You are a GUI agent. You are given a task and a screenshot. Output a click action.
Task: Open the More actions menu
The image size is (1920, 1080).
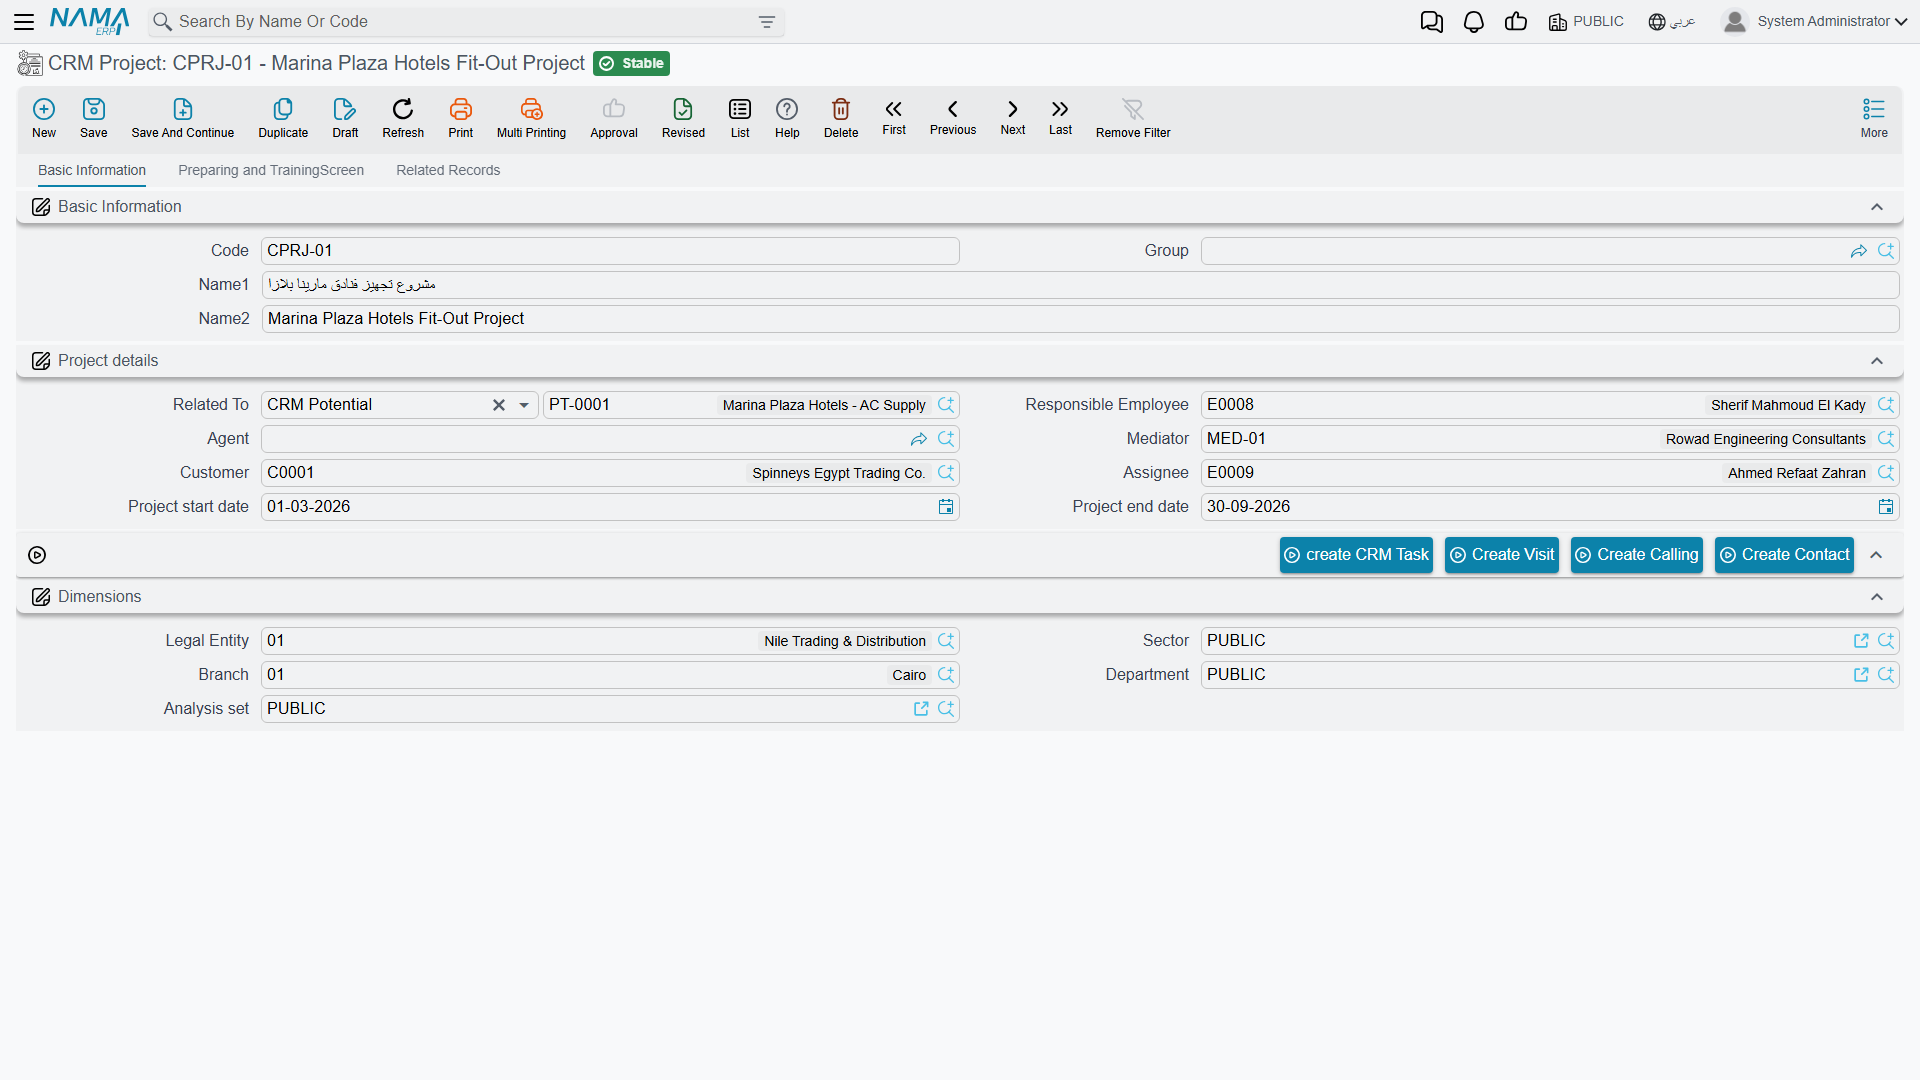click(1874, 117)
